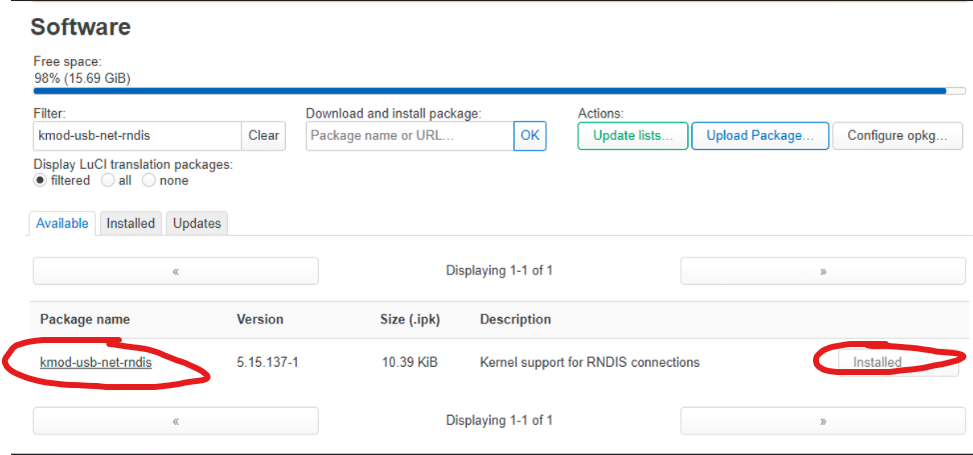Select the 'none' translation radio option

coord(149,181)
